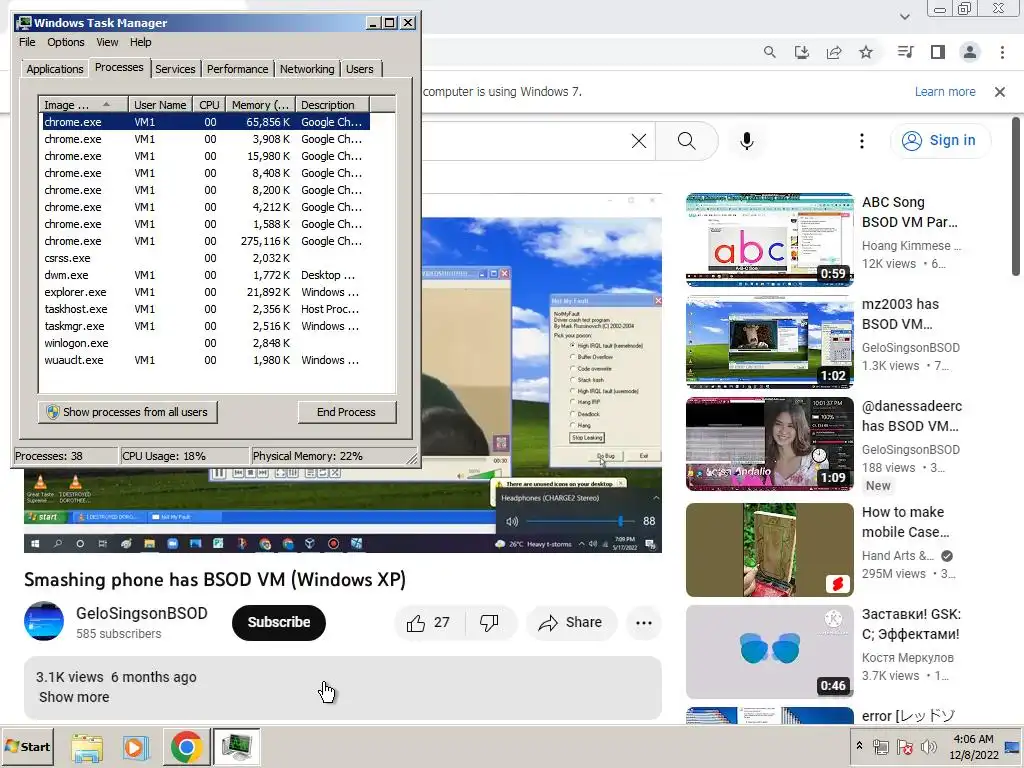
Task: Clear the YouTube search box
Action: (x=639, y=141)
